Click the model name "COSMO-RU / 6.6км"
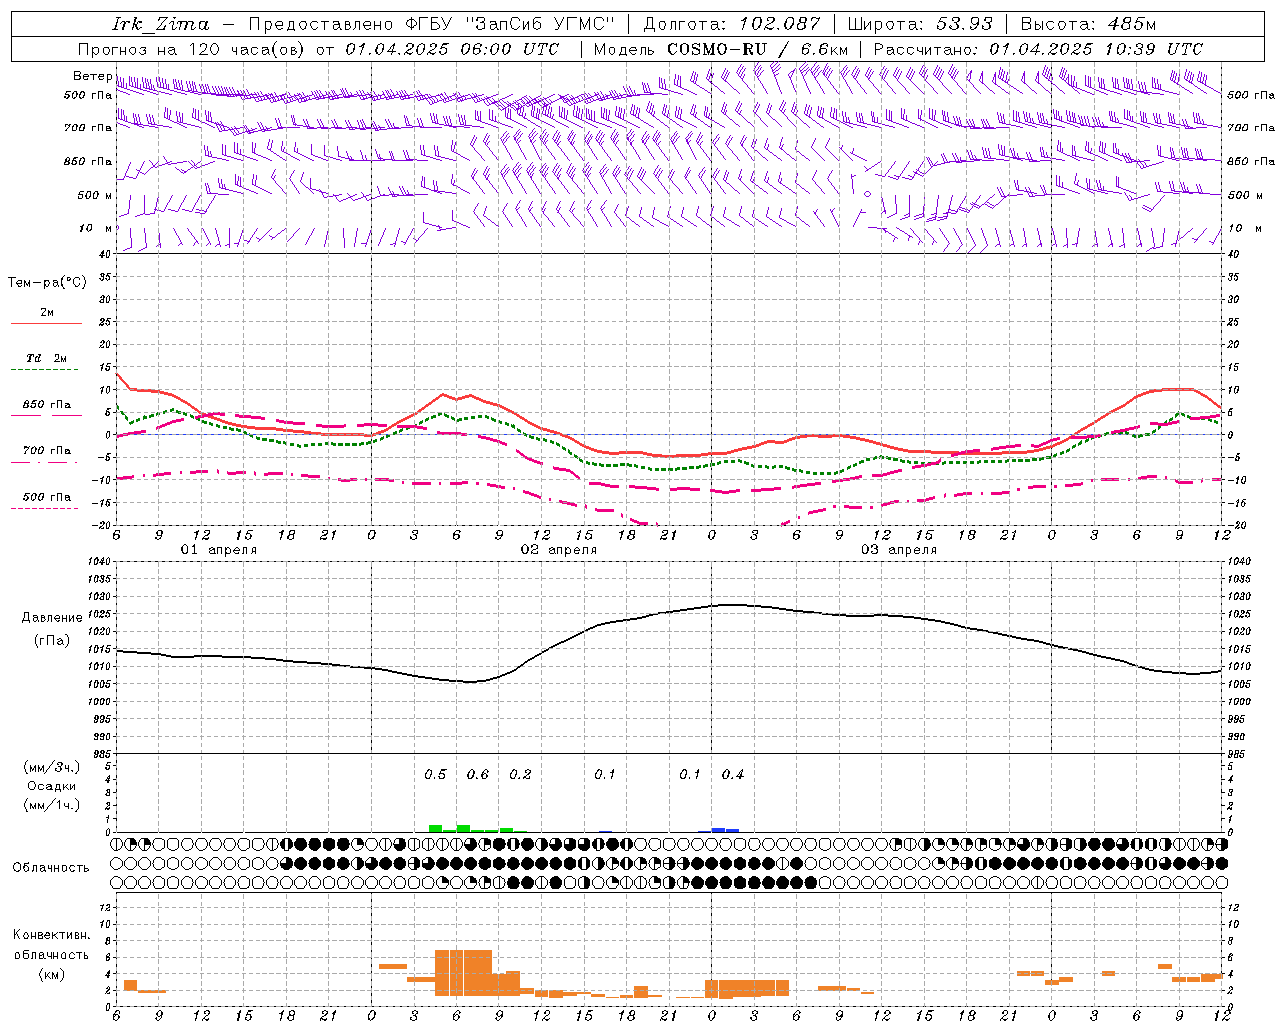Viewport: 1280px width, 1024px height. pyautogui.click(x=758, y=49)
